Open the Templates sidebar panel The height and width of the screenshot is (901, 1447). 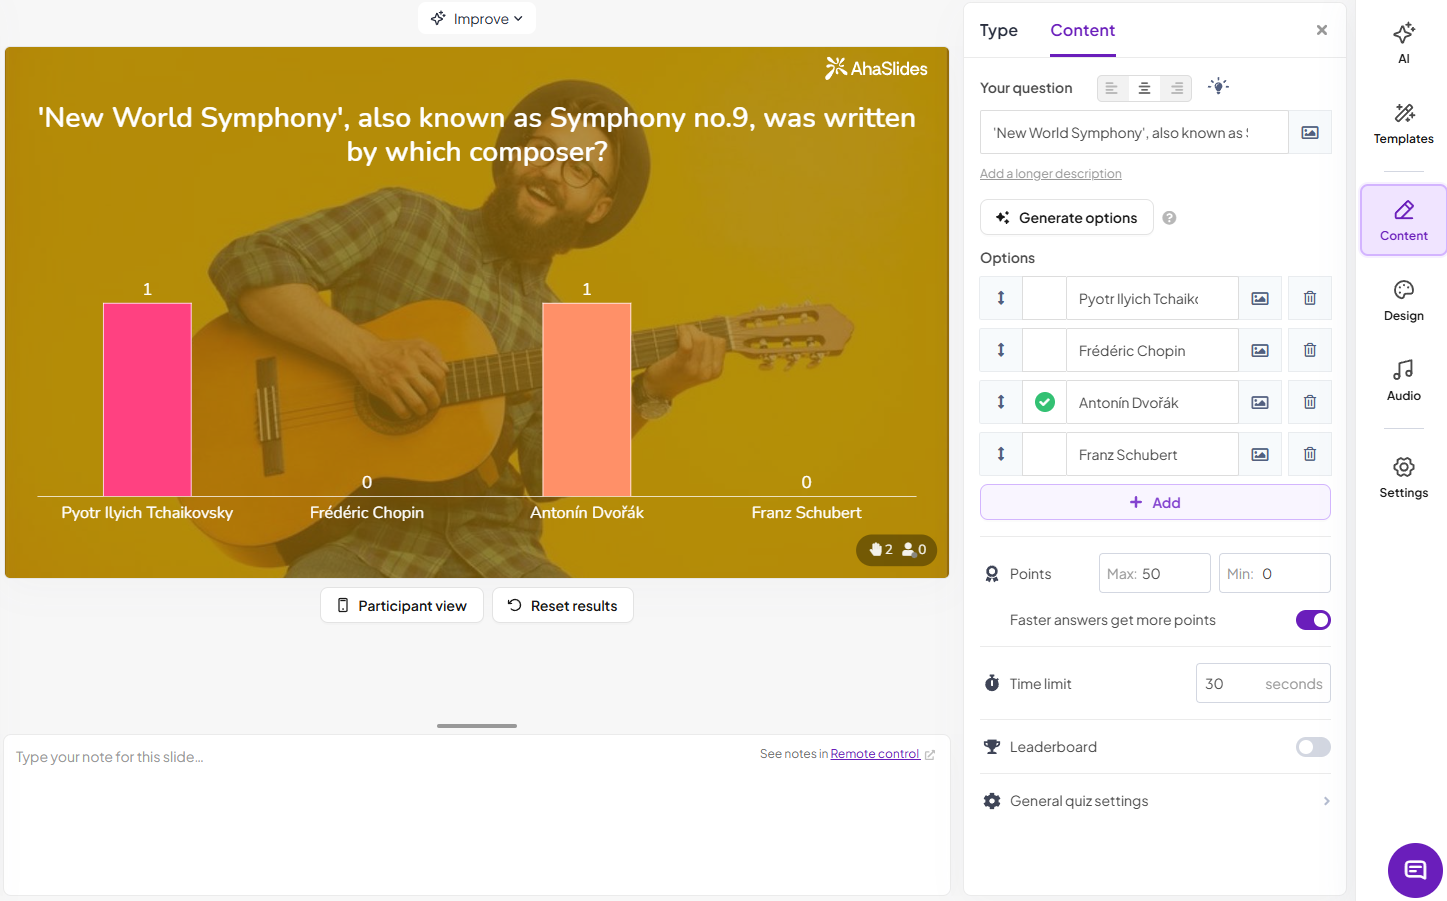tap(1403, 123)
